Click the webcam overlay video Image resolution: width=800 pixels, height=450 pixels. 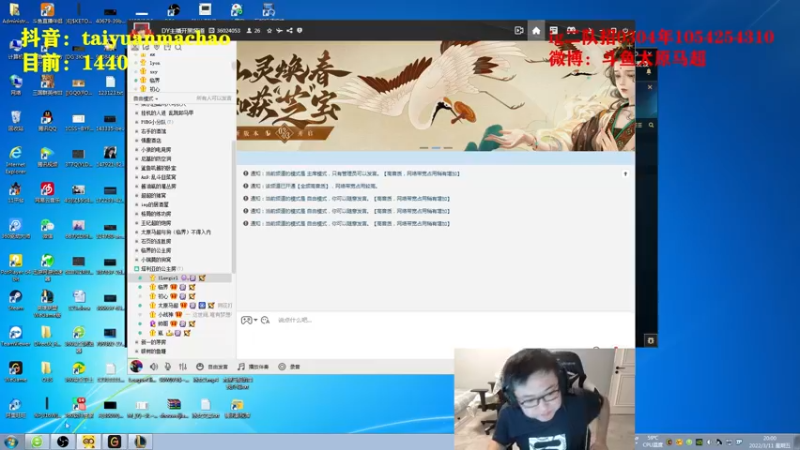tap(544, 399)
